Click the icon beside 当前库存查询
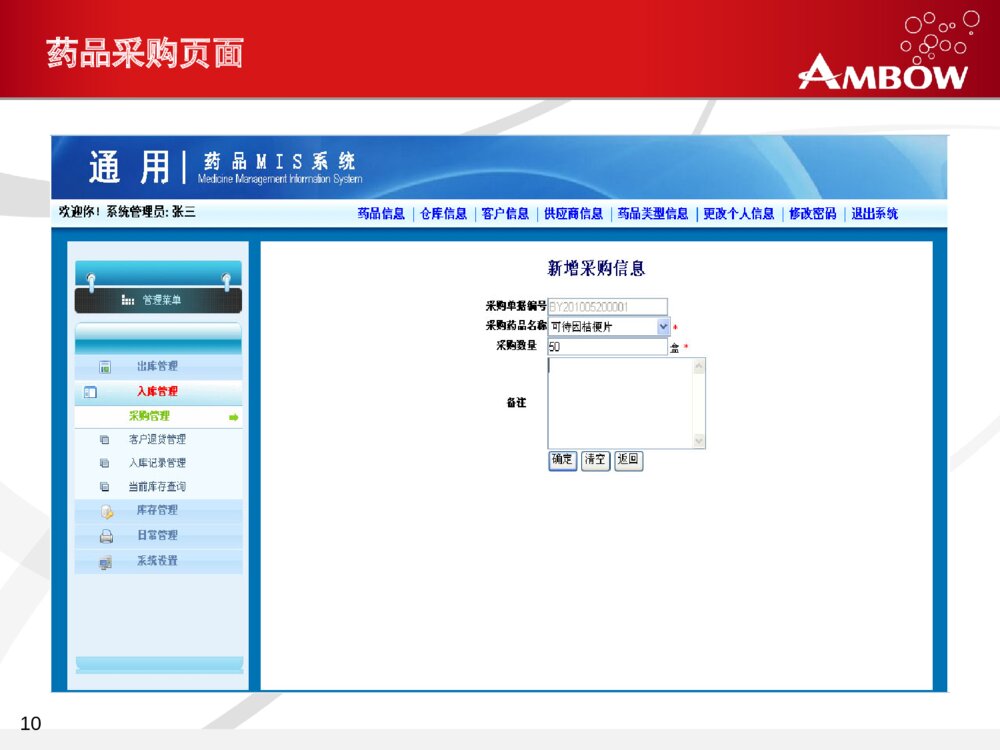1000x750 pixels. 105,487
